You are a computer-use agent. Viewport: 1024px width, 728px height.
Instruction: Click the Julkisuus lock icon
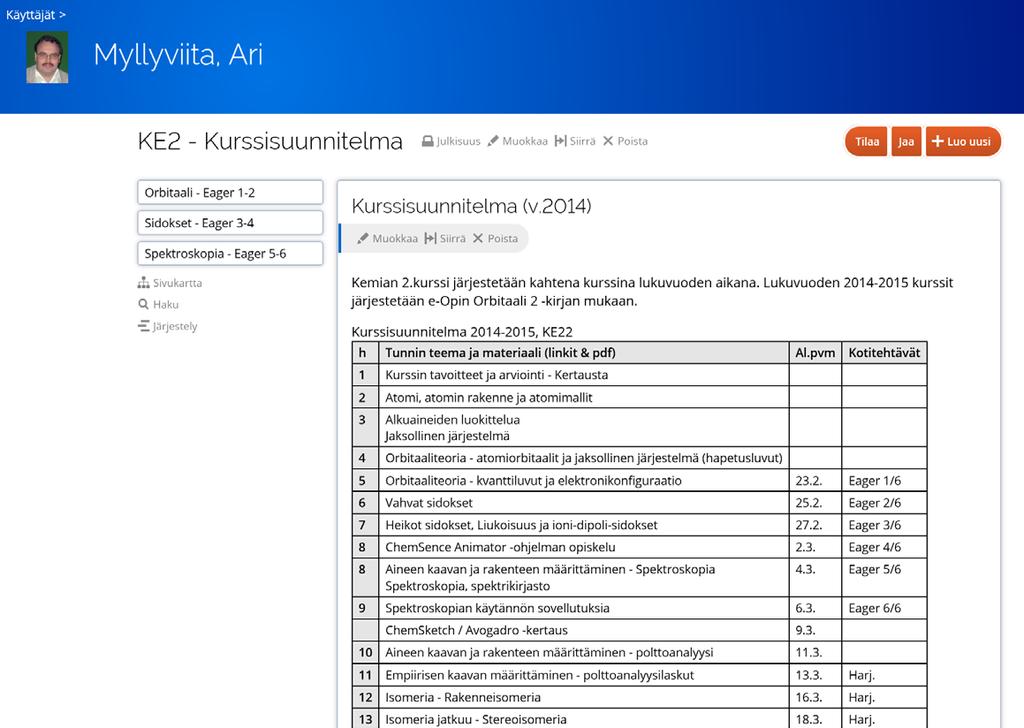pyautogui.click(x=428, y=141)
